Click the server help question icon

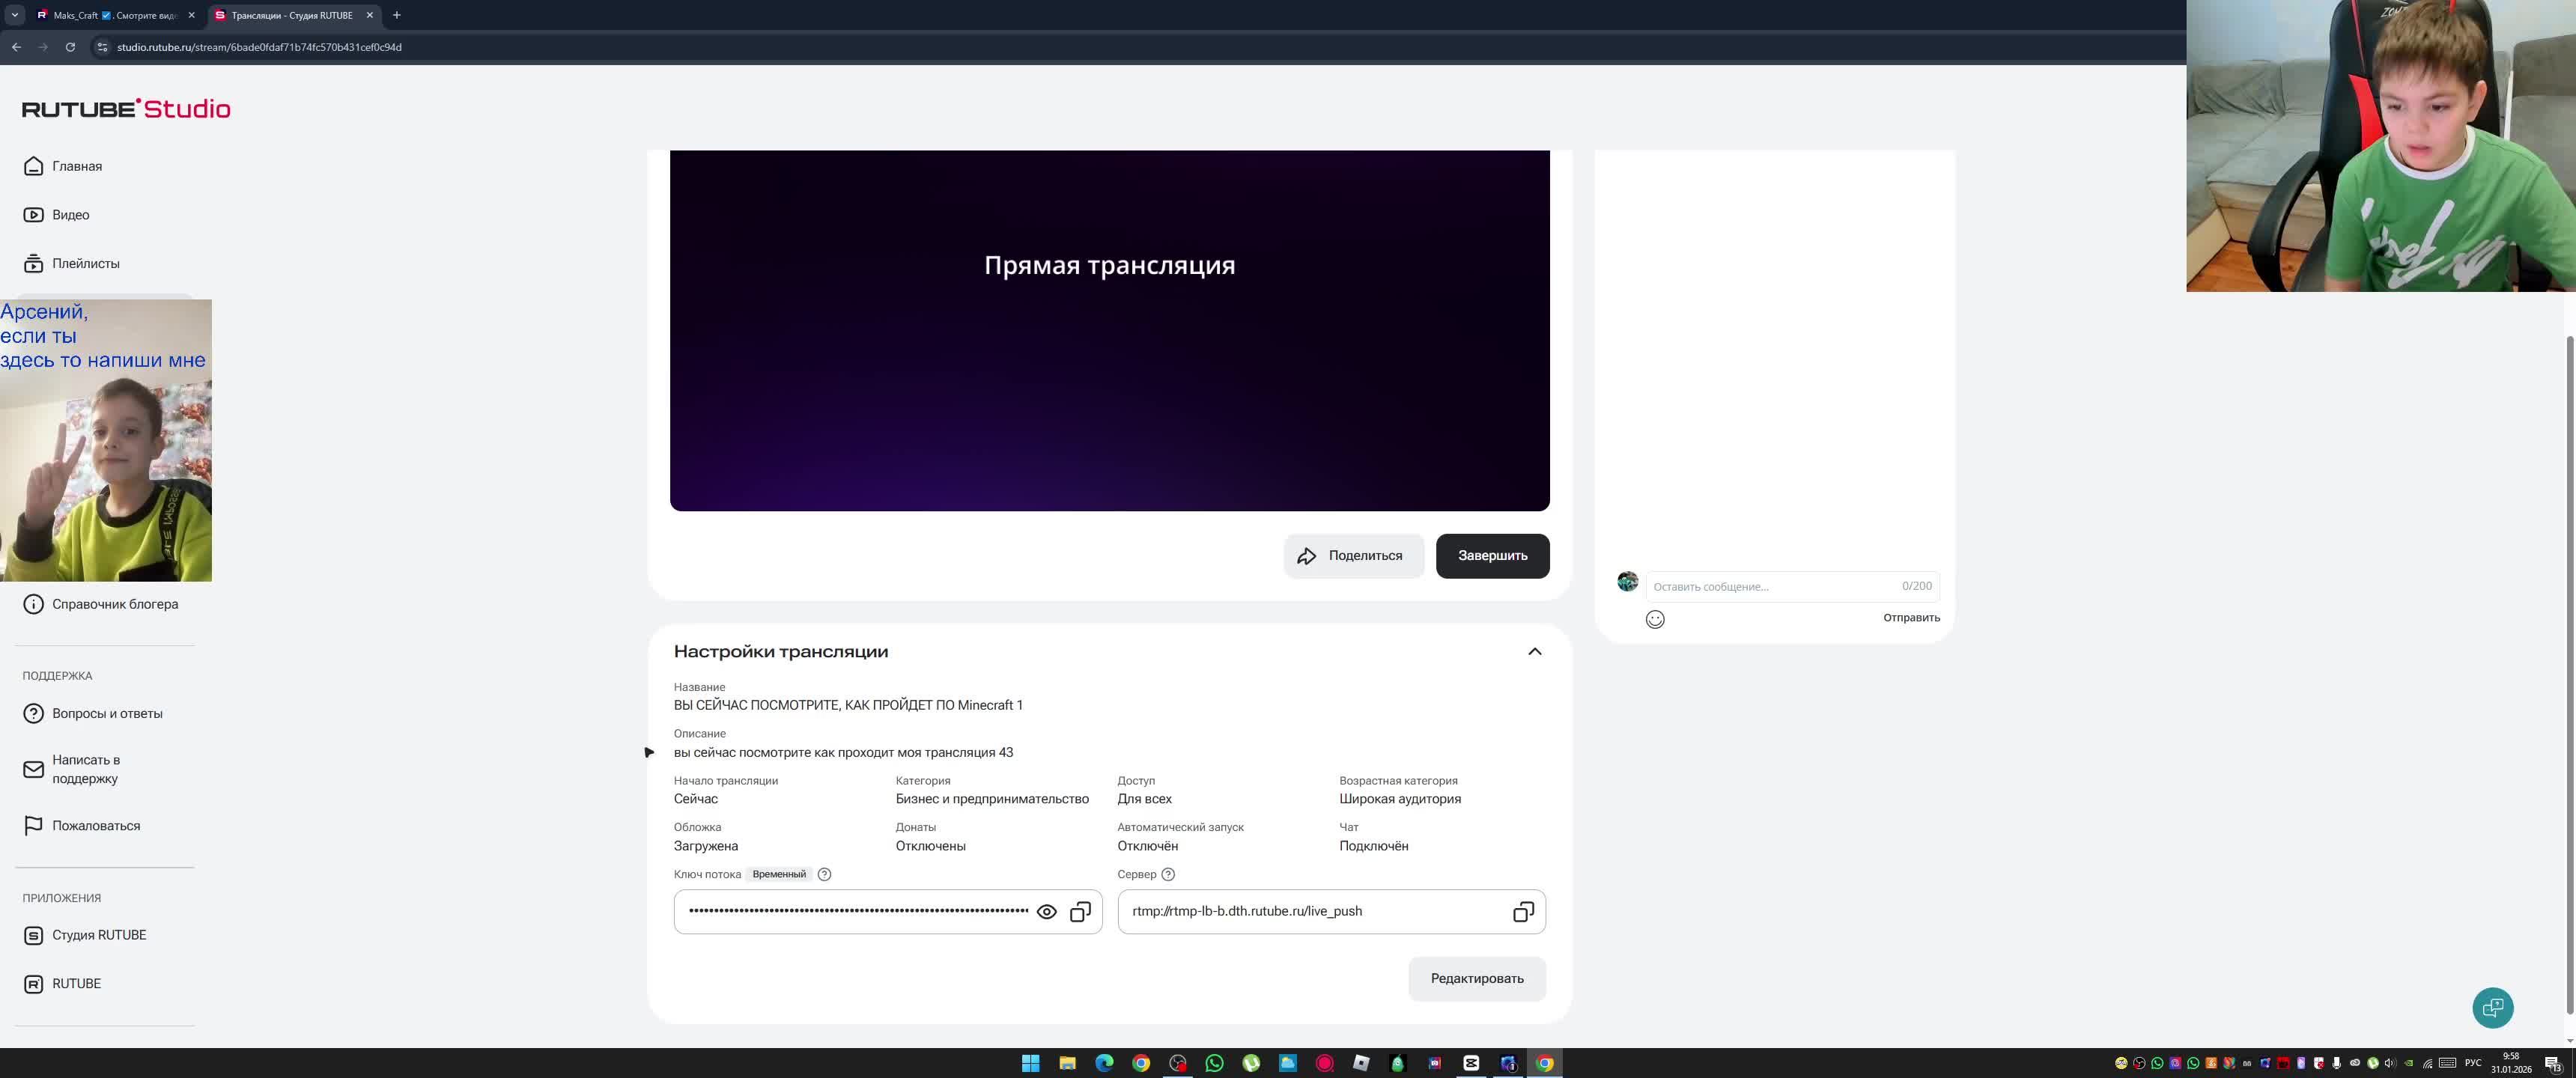1167,874
